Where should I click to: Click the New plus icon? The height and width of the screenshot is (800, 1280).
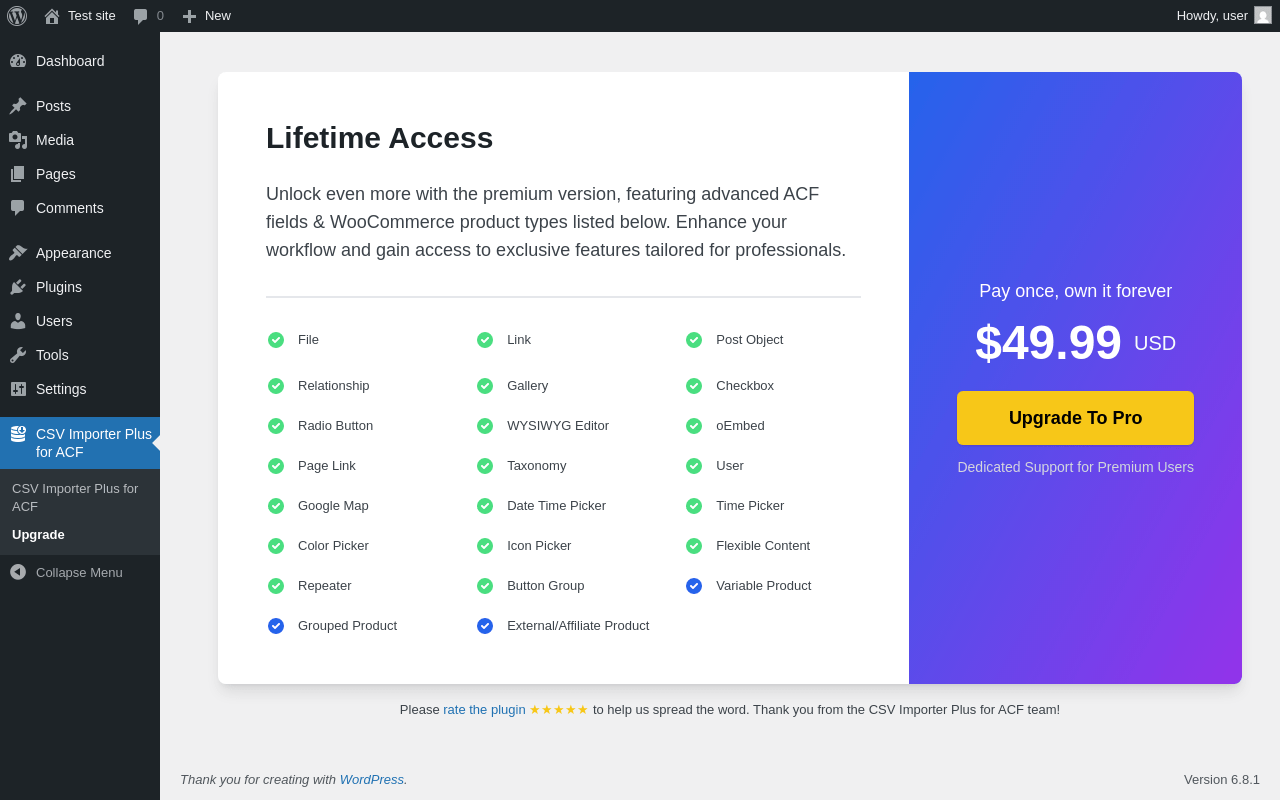click(x=189, y=16)
